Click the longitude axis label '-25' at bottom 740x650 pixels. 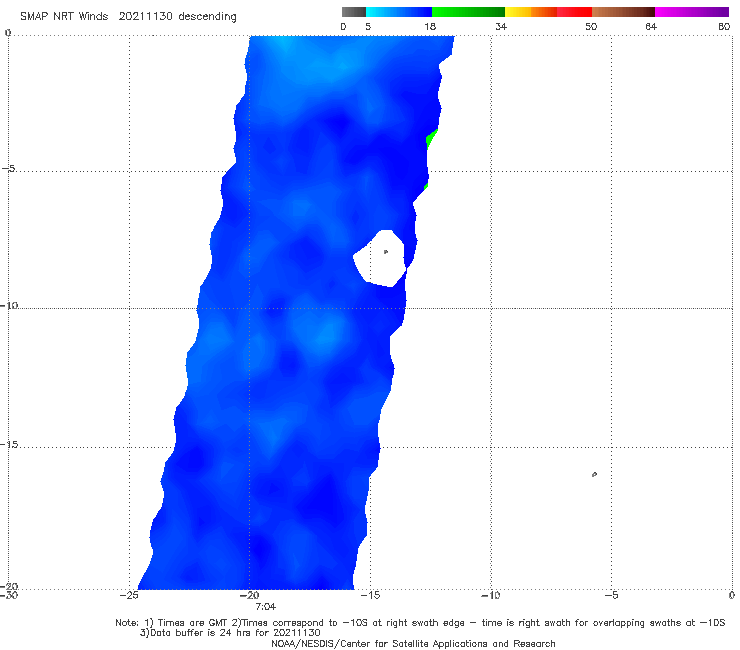pyautogui.click(x=129, y=595)
